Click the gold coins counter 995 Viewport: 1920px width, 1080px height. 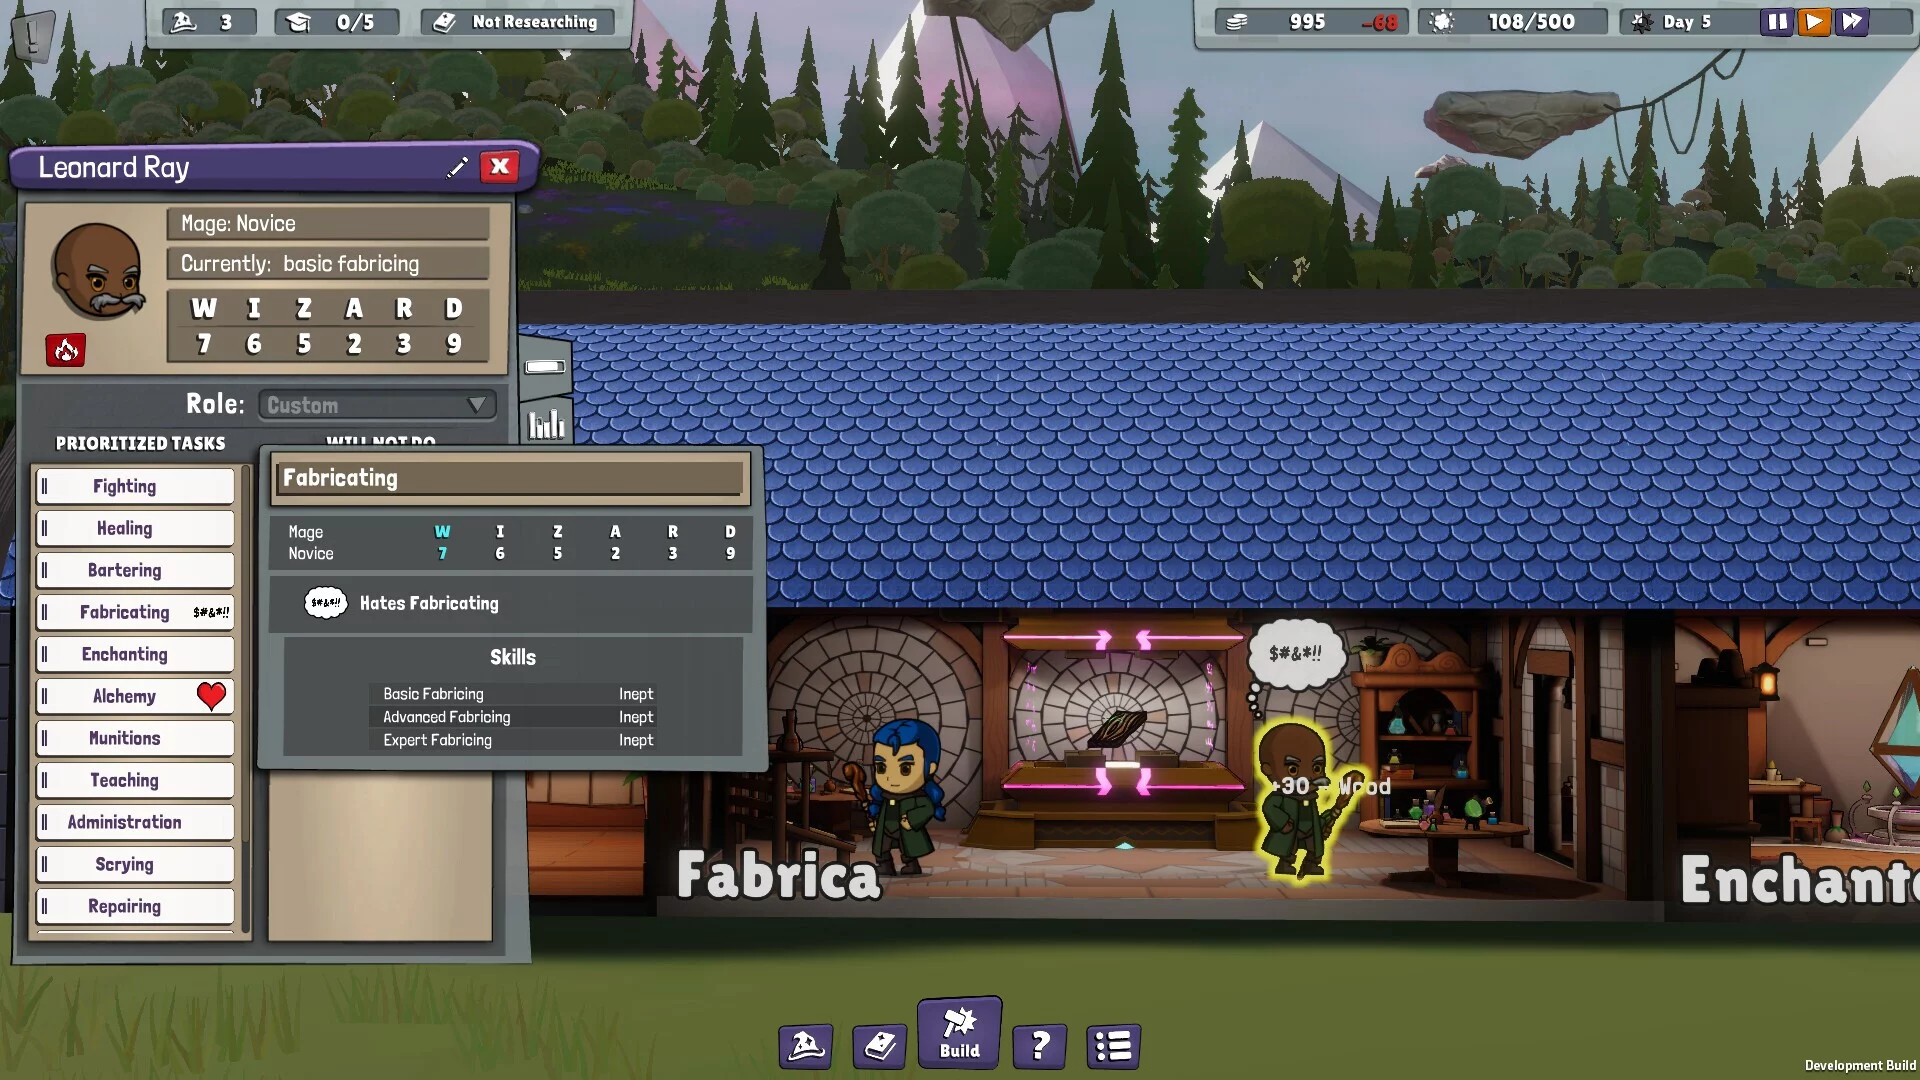1311,22
